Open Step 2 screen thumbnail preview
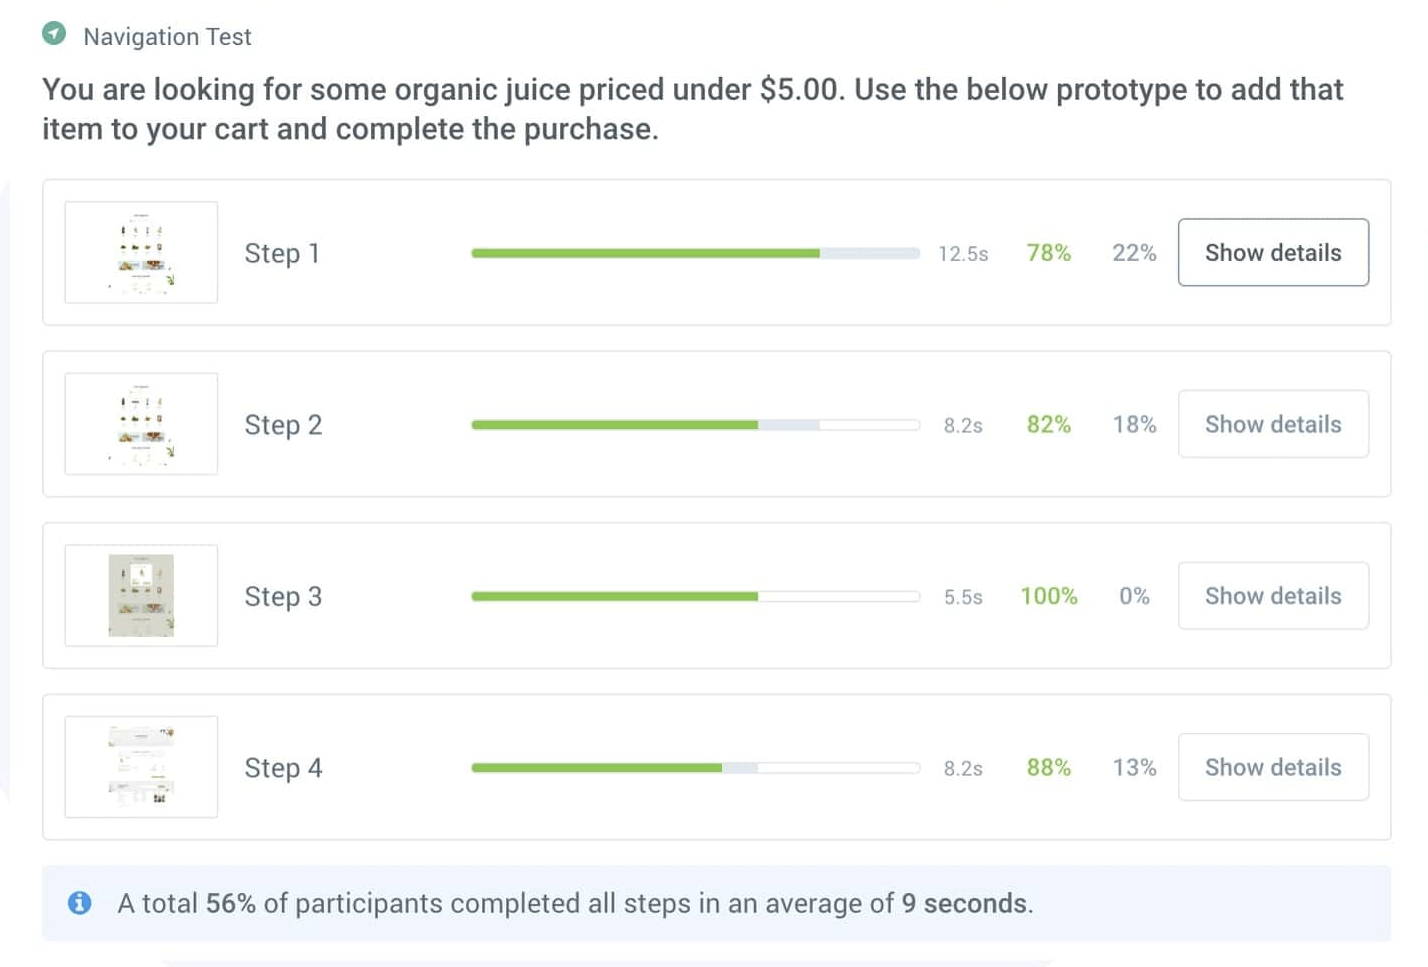Screen dimensions: 1428x967 (140, 424)
